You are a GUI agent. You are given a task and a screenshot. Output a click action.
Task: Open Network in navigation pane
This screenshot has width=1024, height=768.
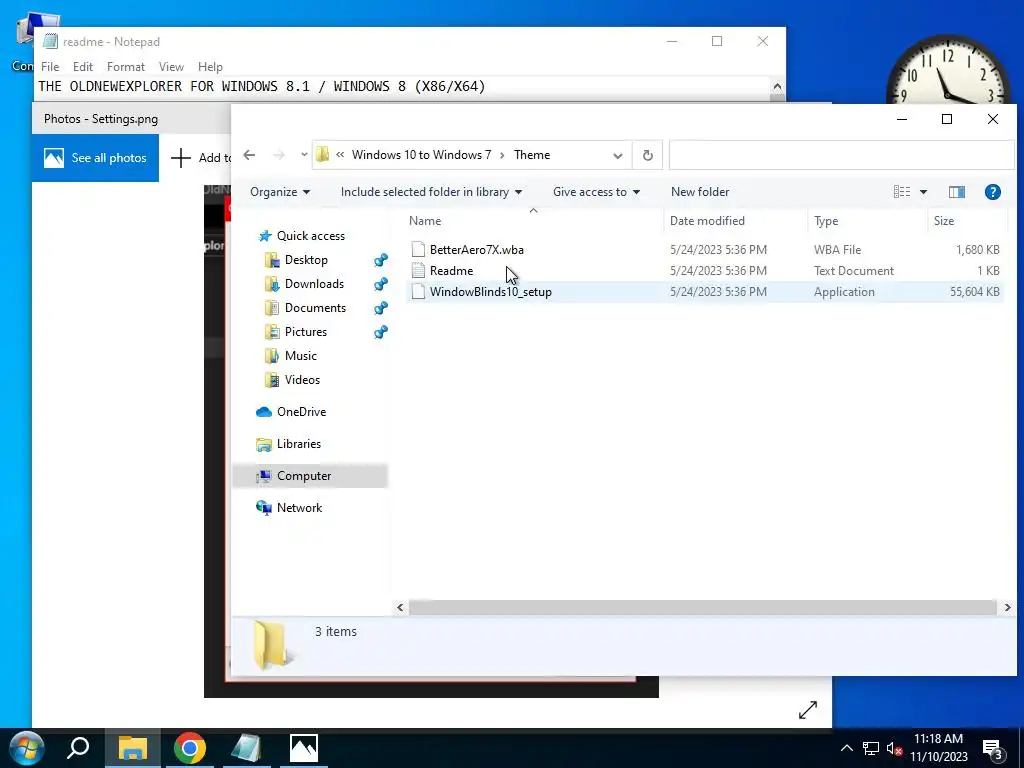(x=299, y=507)
